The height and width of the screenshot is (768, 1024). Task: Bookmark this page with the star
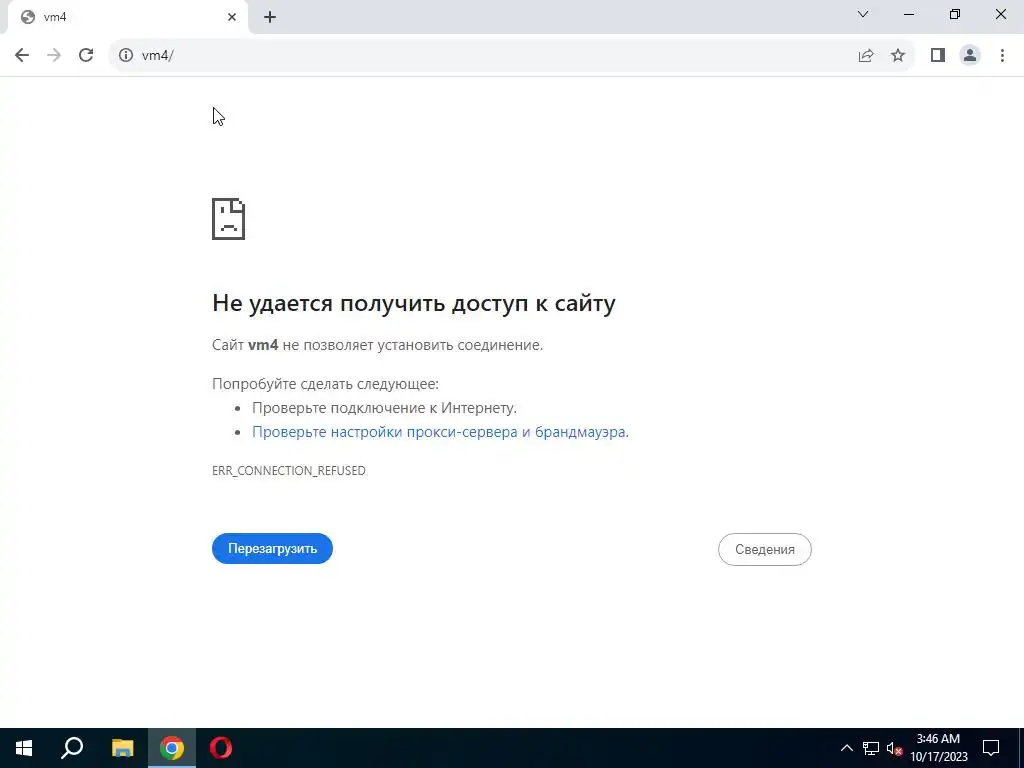click(x=898, y=56)
